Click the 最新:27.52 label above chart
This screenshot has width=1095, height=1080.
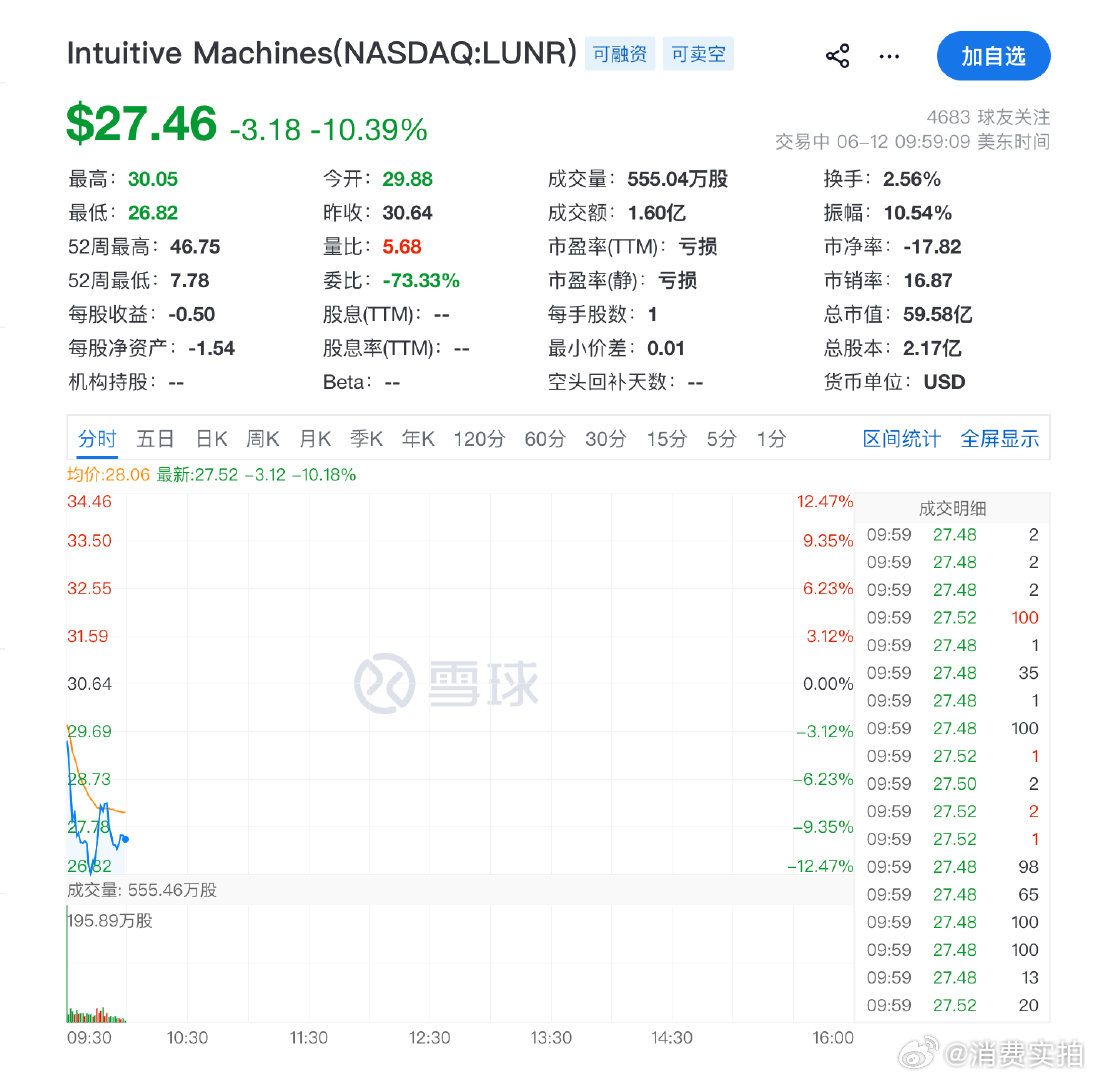coord(197,475)
